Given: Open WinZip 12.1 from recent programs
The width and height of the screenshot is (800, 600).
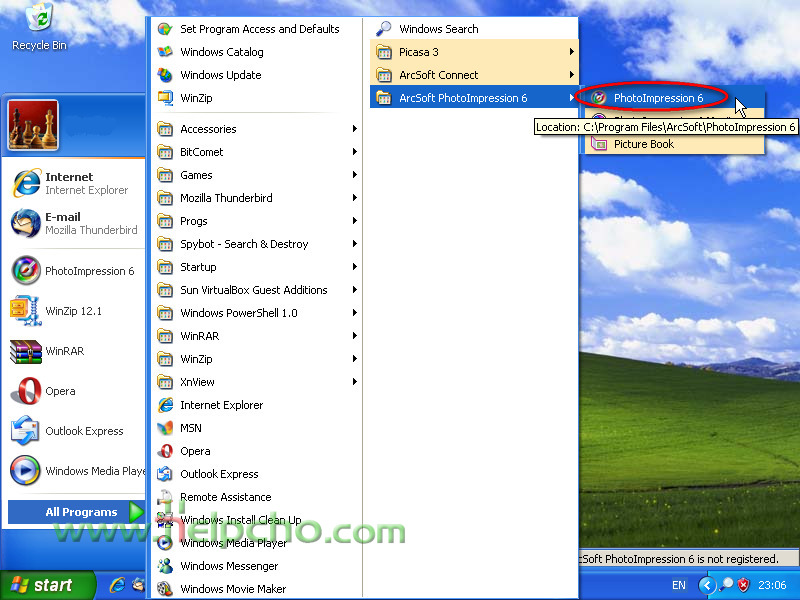Looking at the screenshot, I should tap(74, 311).
